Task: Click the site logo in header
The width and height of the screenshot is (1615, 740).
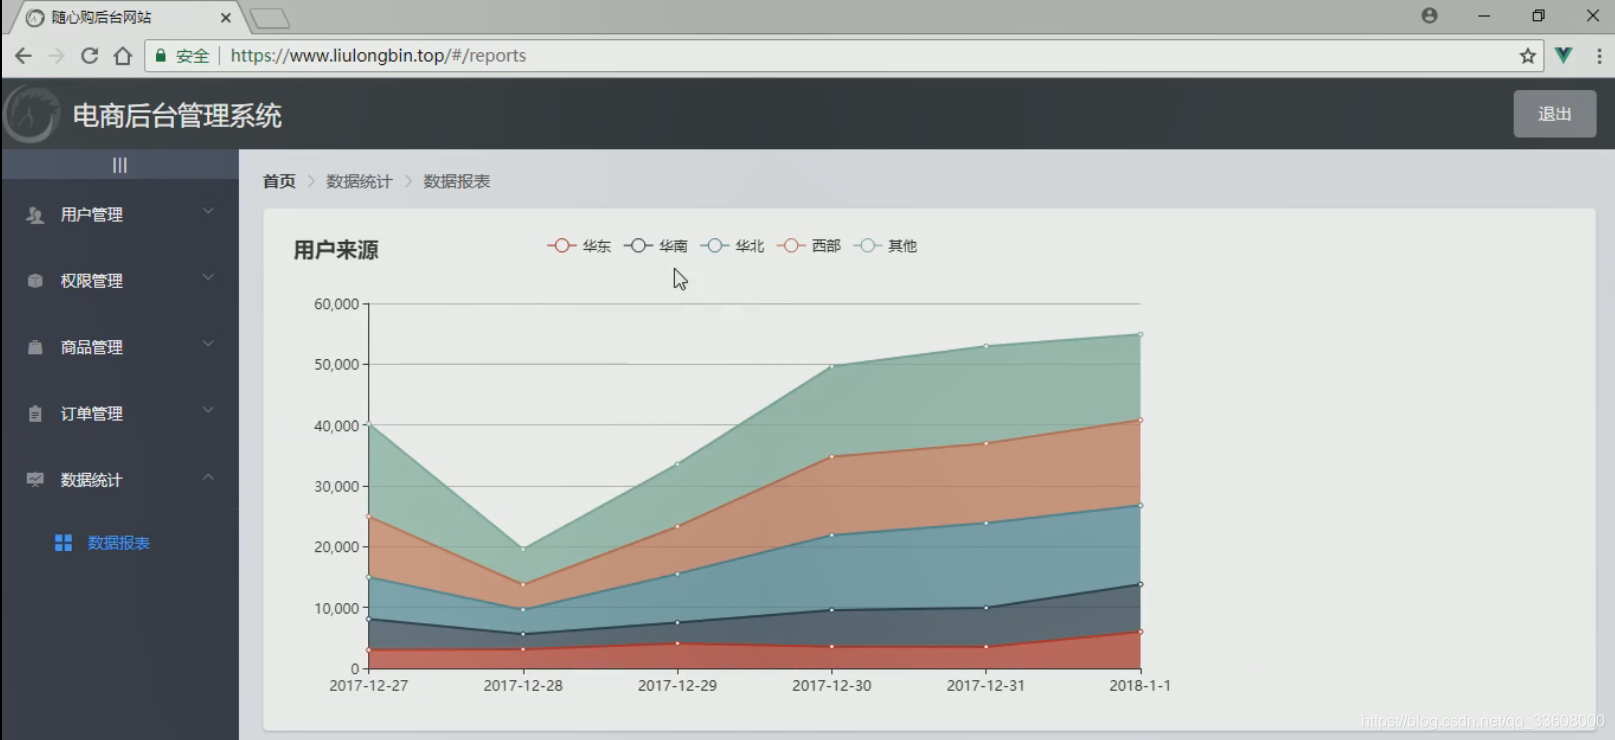Action: tap(31, 114)
